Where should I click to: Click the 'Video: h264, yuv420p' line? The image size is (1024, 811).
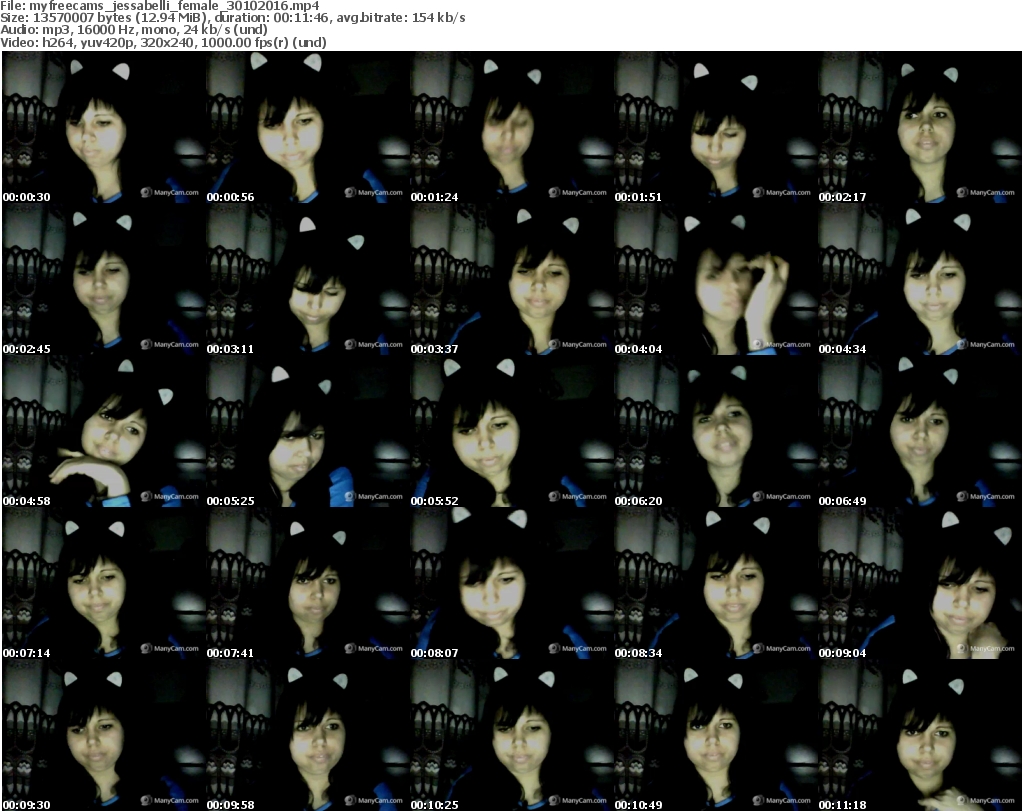pos(163,42)
